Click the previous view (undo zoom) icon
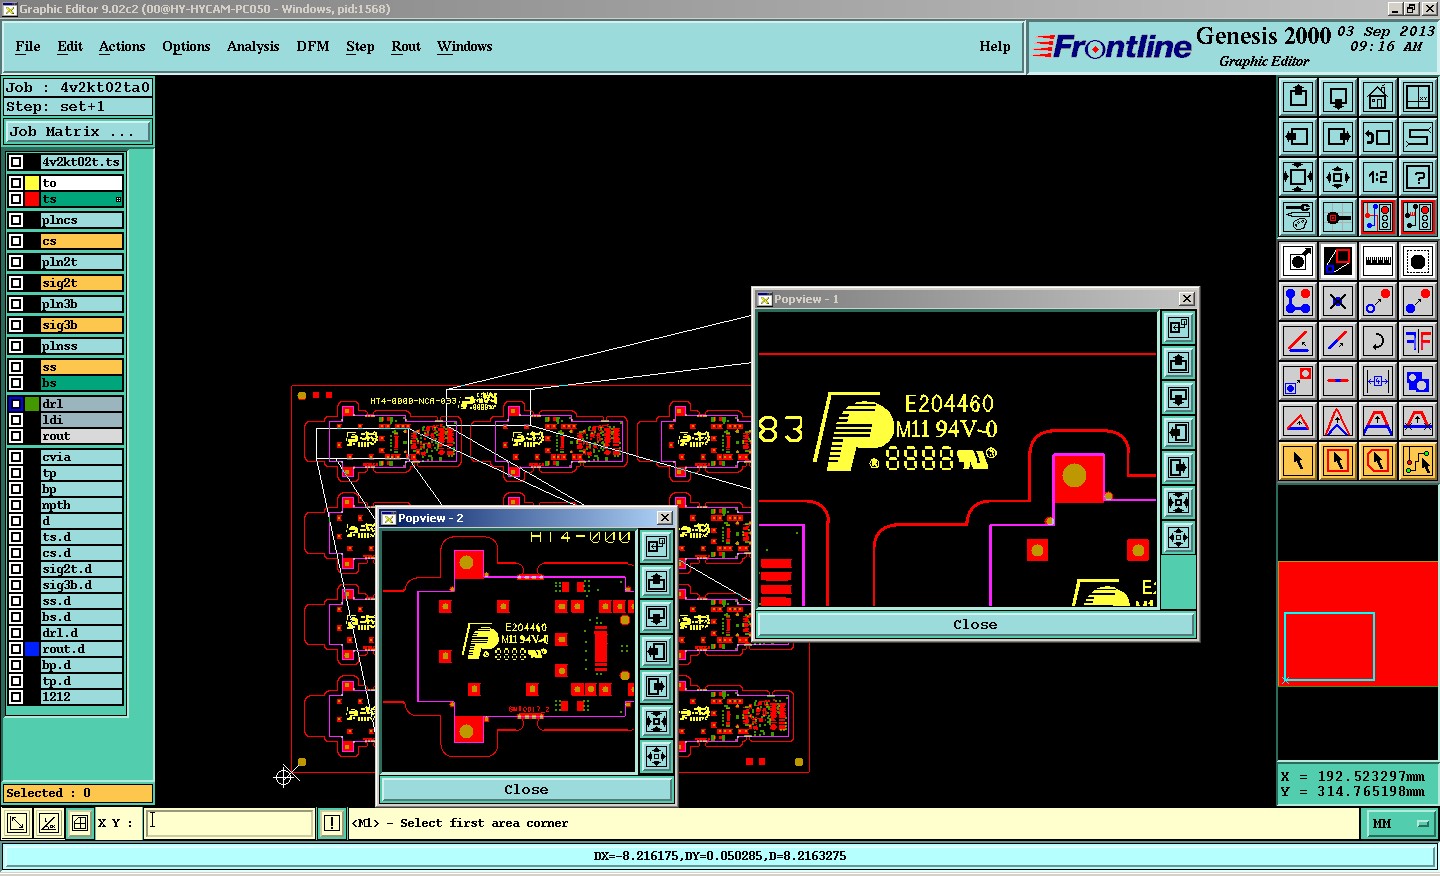 [x=1378, y=137]
